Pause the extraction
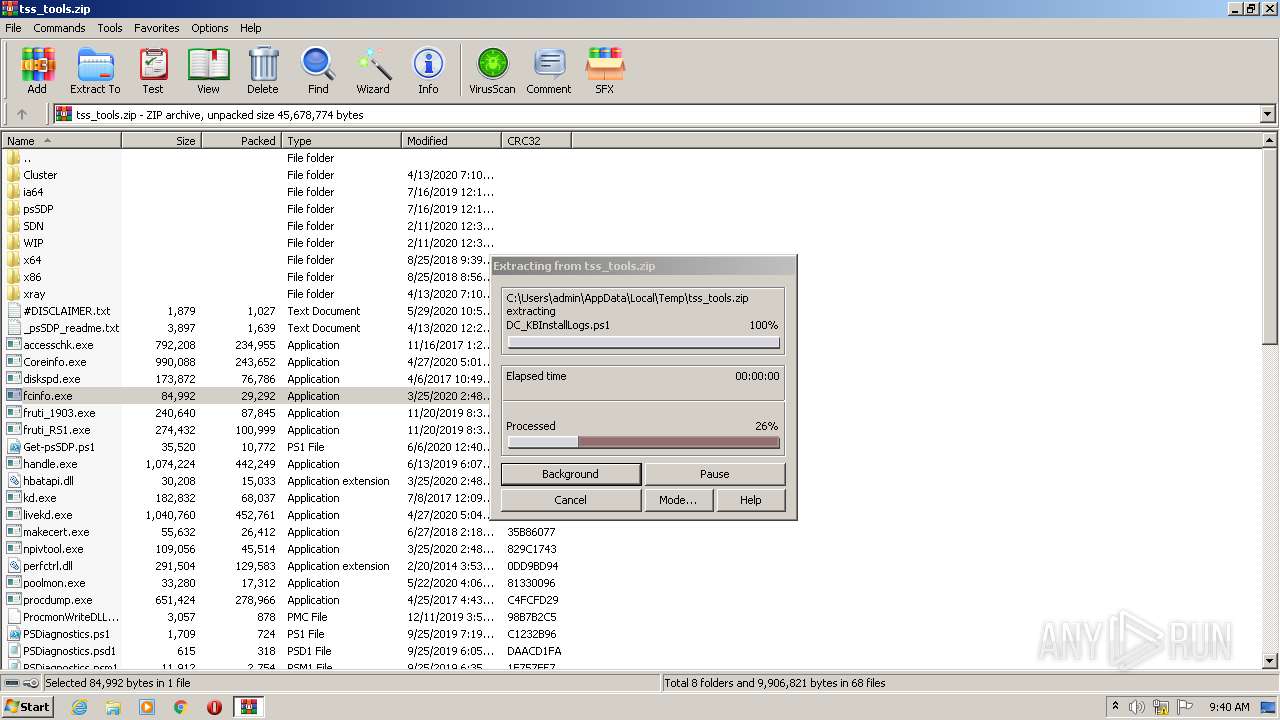1280x720 pixels. 714,474
